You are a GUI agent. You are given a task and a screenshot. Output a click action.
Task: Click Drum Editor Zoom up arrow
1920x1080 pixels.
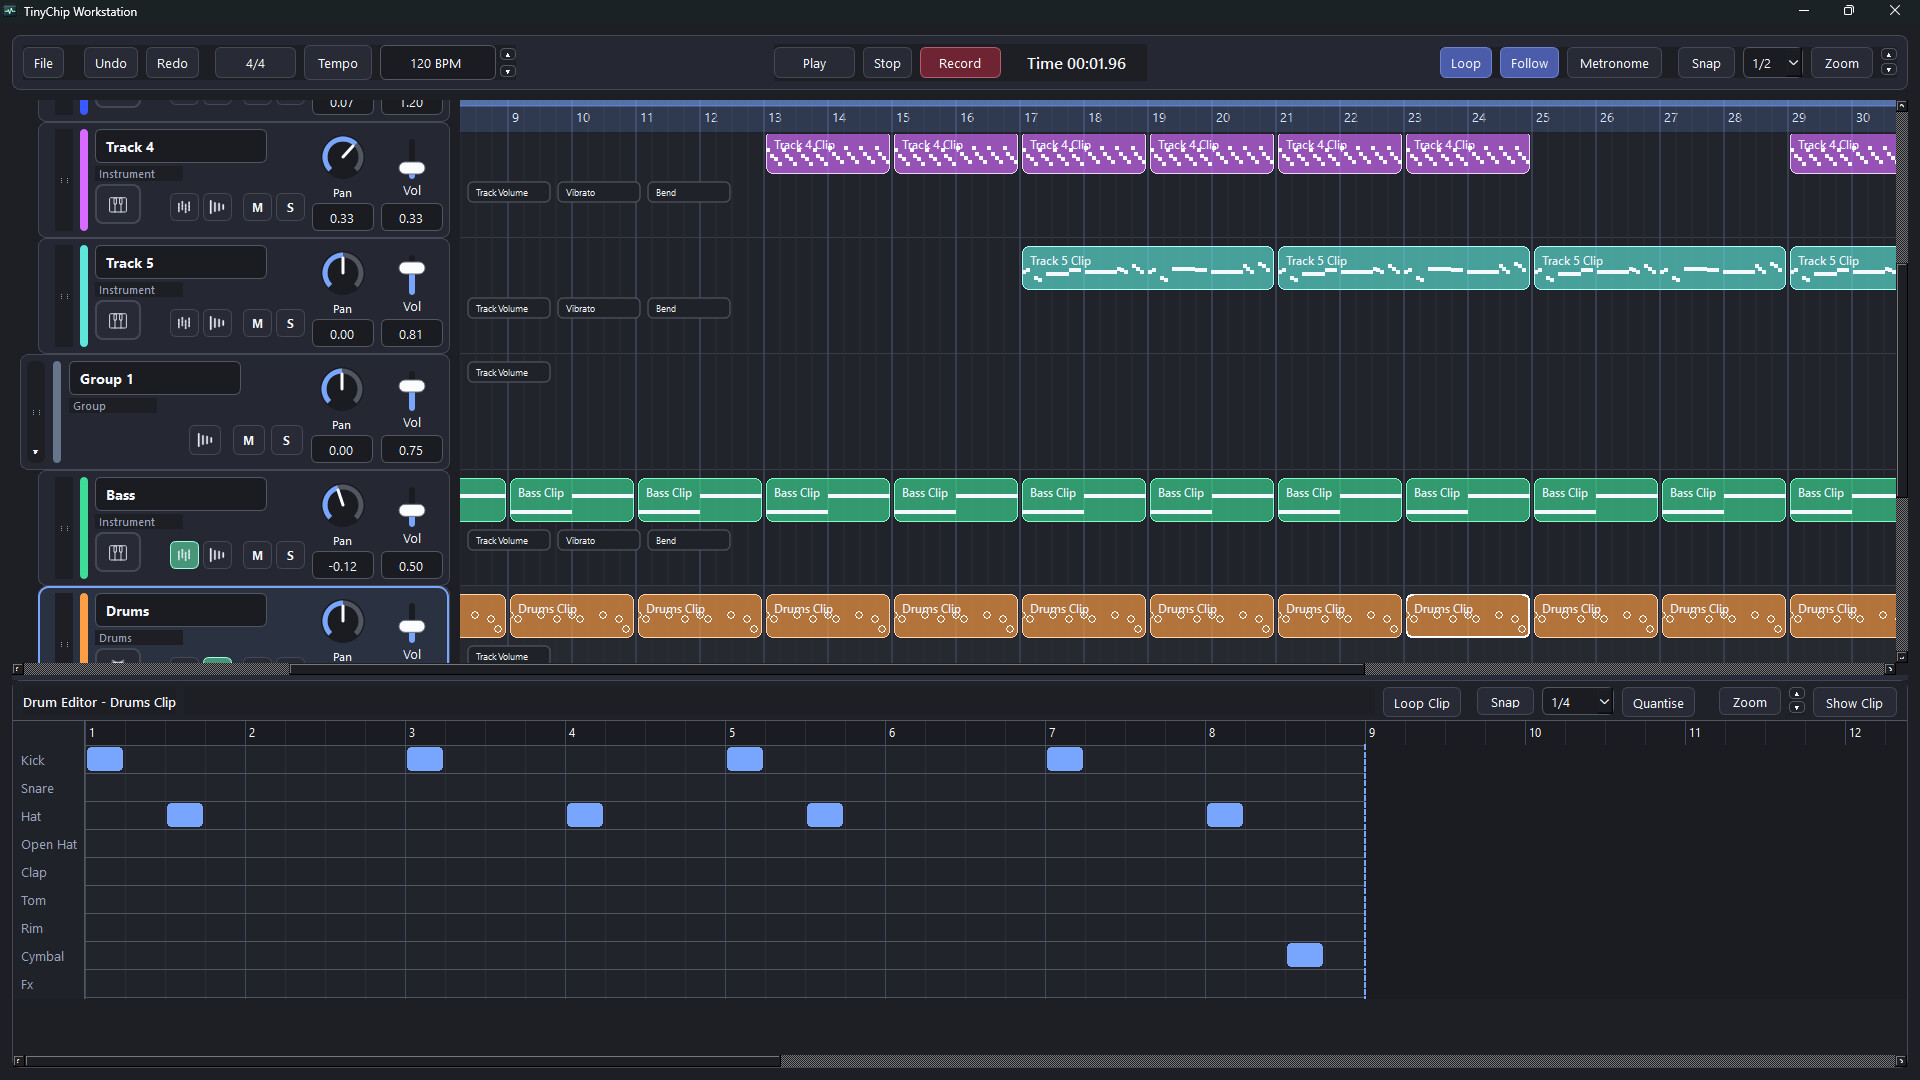pyautogui.click(x=1797, y=694)
